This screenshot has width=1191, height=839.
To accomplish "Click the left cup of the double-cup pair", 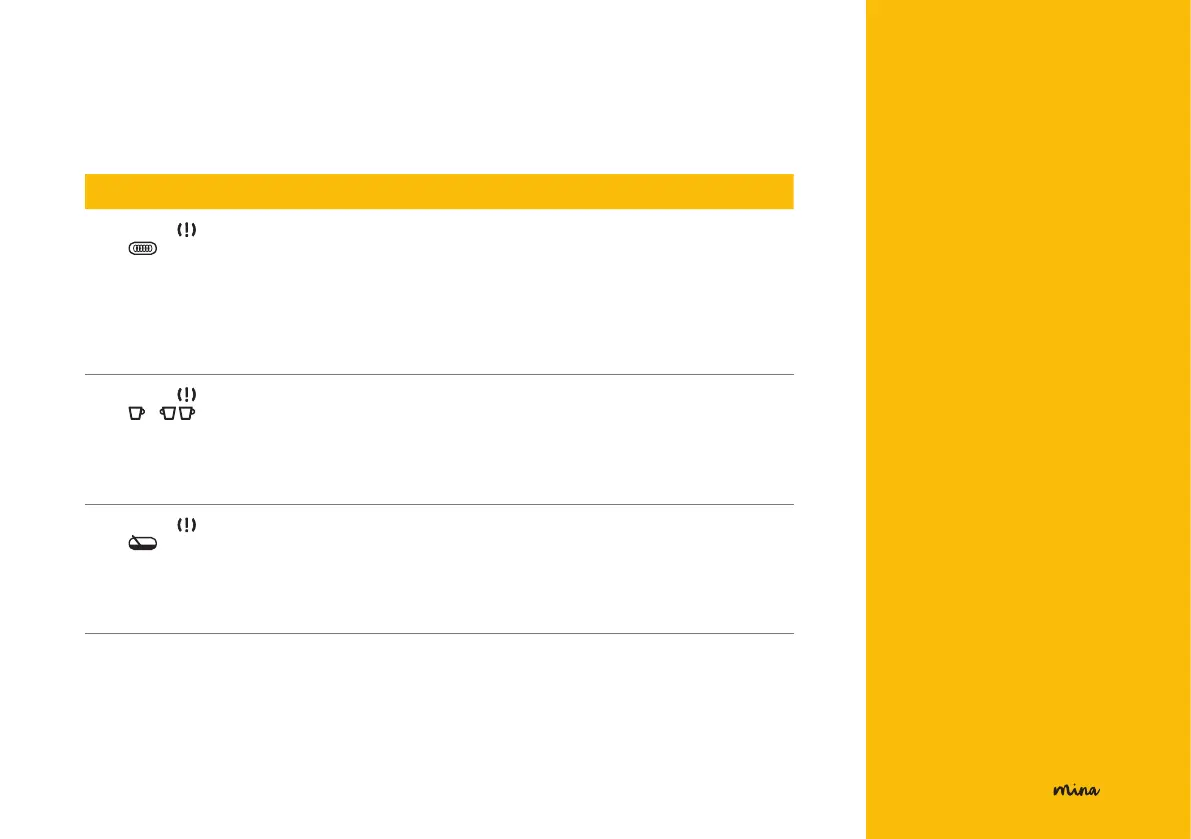I will coord(168,414).
